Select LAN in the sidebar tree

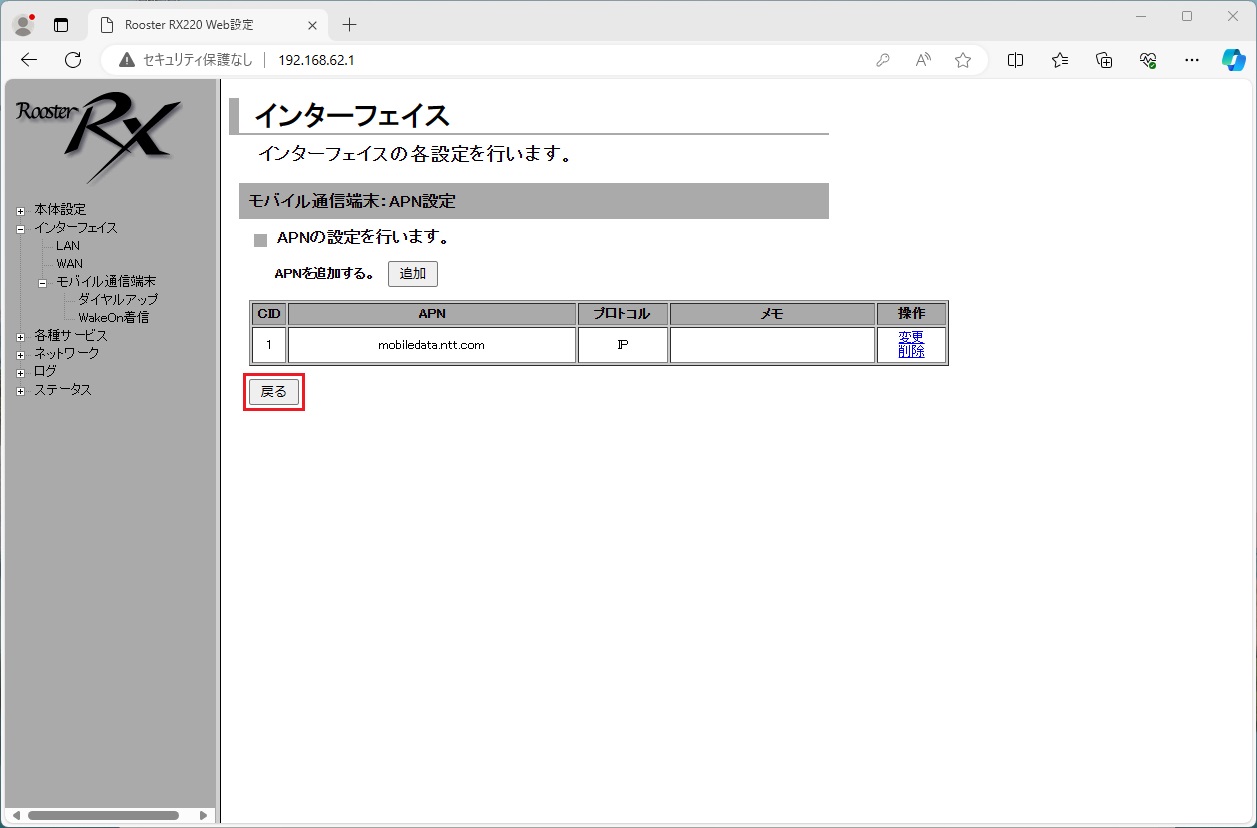click(68, 246)
